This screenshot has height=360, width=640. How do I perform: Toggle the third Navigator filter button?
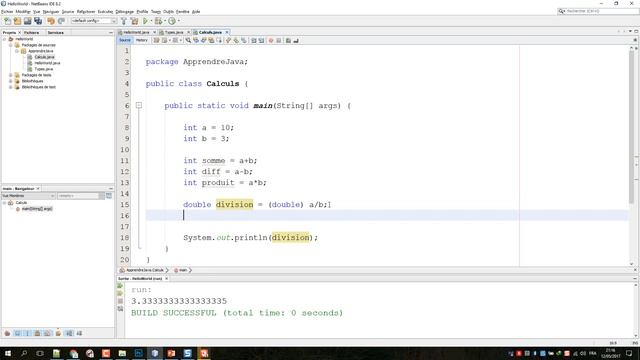[27, 333]
